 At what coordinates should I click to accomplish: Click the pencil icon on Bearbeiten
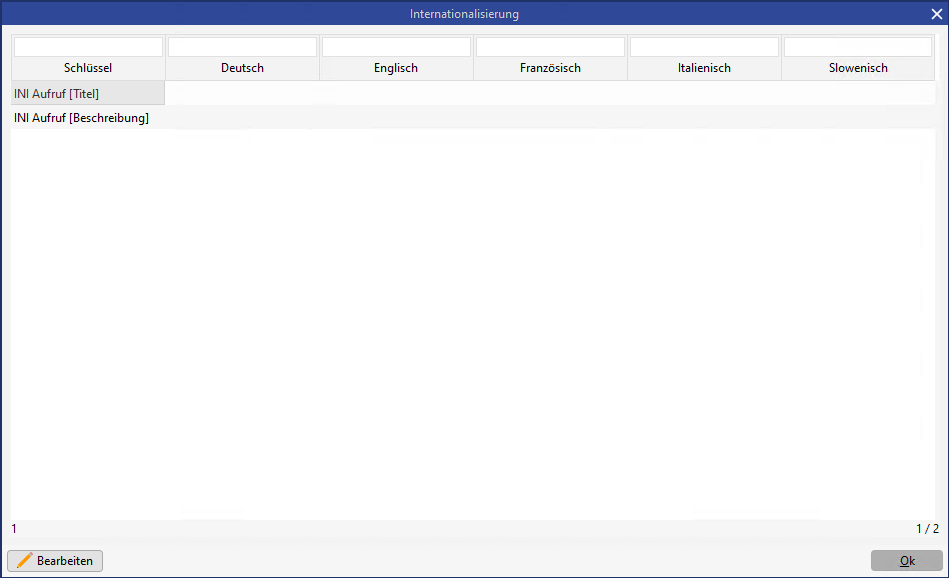24,561
